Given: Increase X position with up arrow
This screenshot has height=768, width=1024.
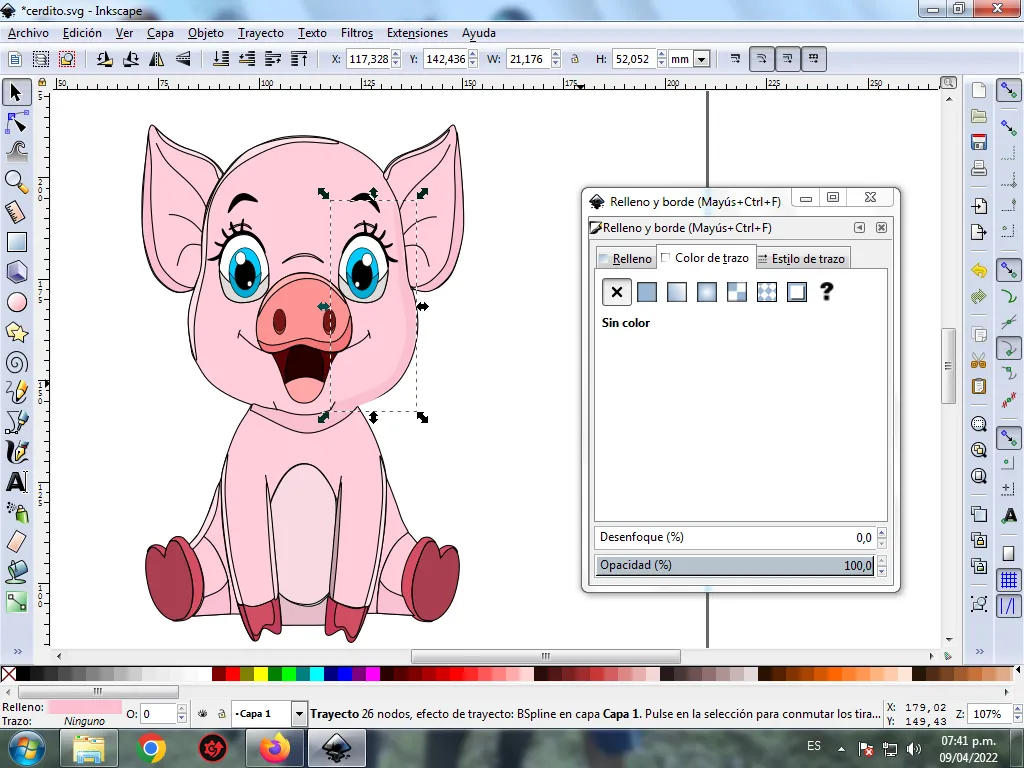Looking at the screenshot, I should [x=396, y=55].
